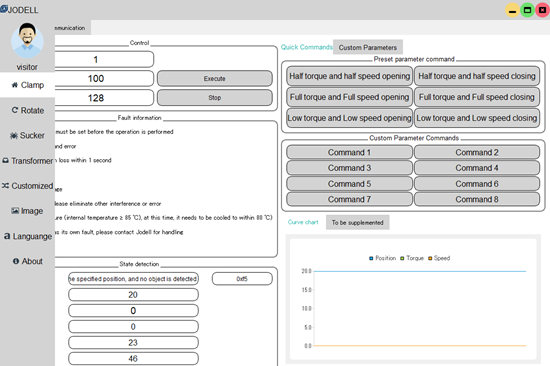Viewport: 550px width, 366px height.
Task: Maximize the JODELL window
Action: pyautogui.click(x=527, y=10)
